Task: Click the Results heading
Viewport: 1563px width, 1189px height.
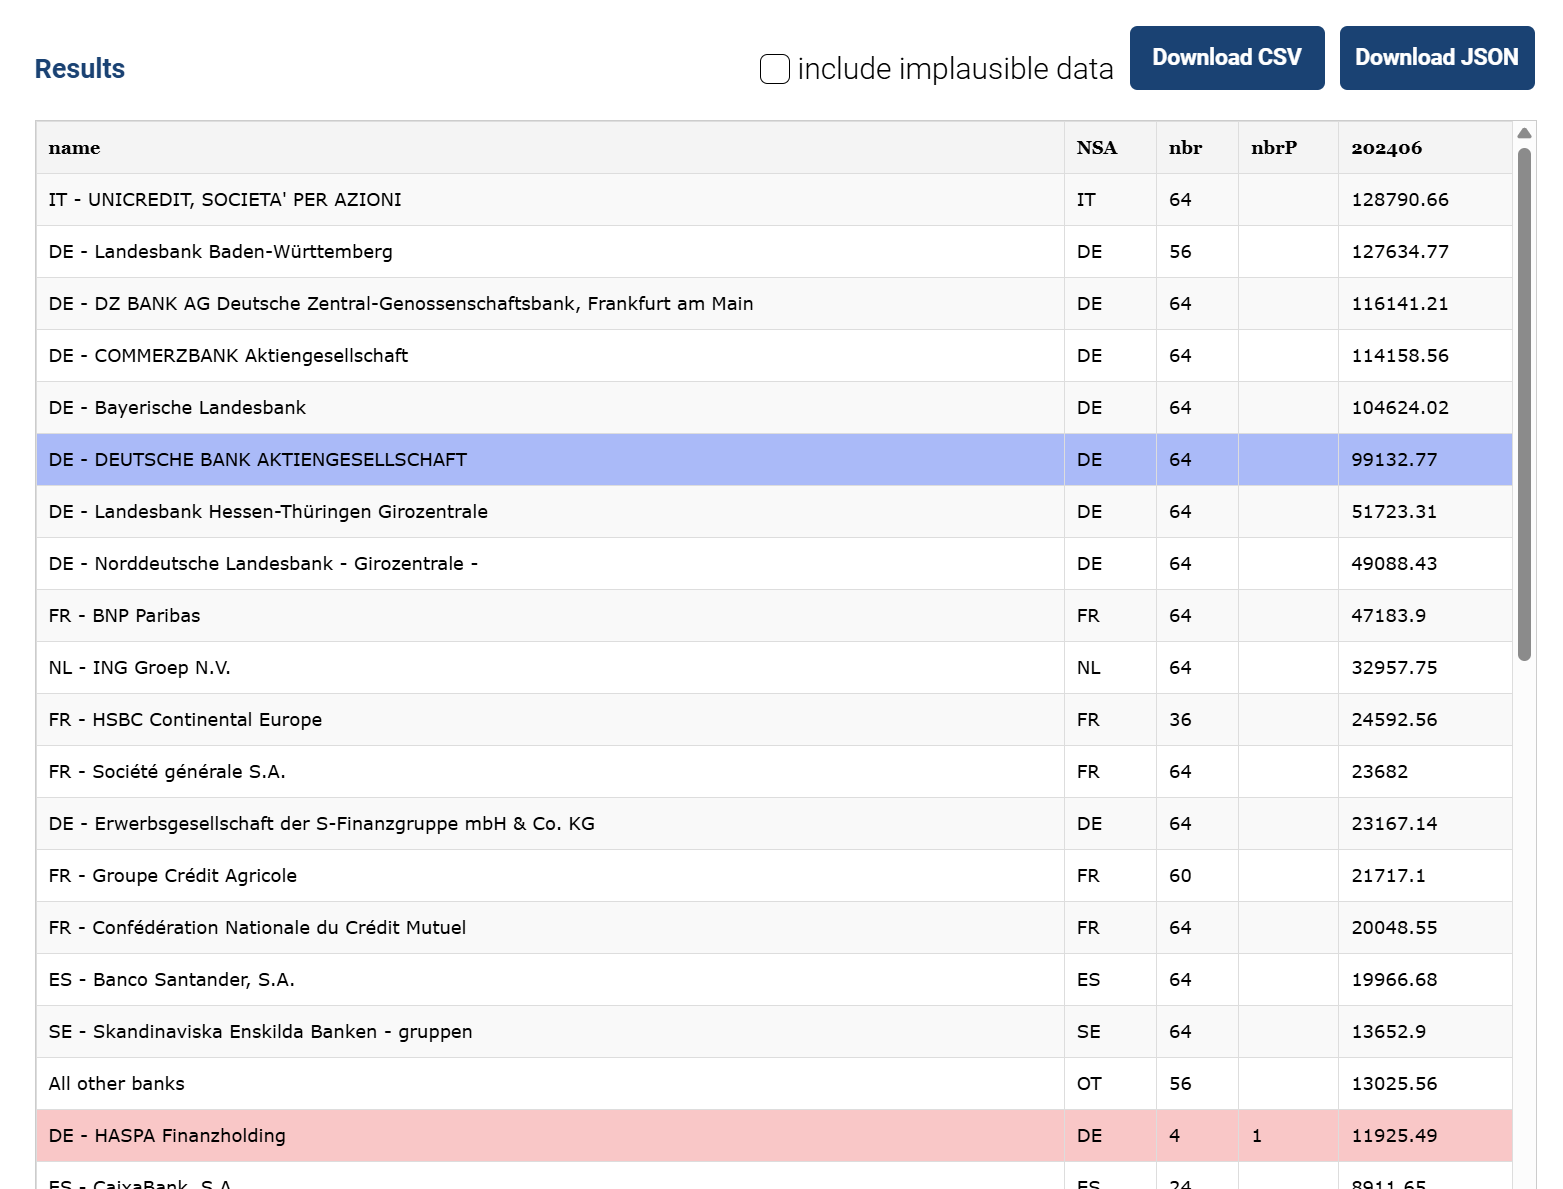Action: tap(80, 69)
